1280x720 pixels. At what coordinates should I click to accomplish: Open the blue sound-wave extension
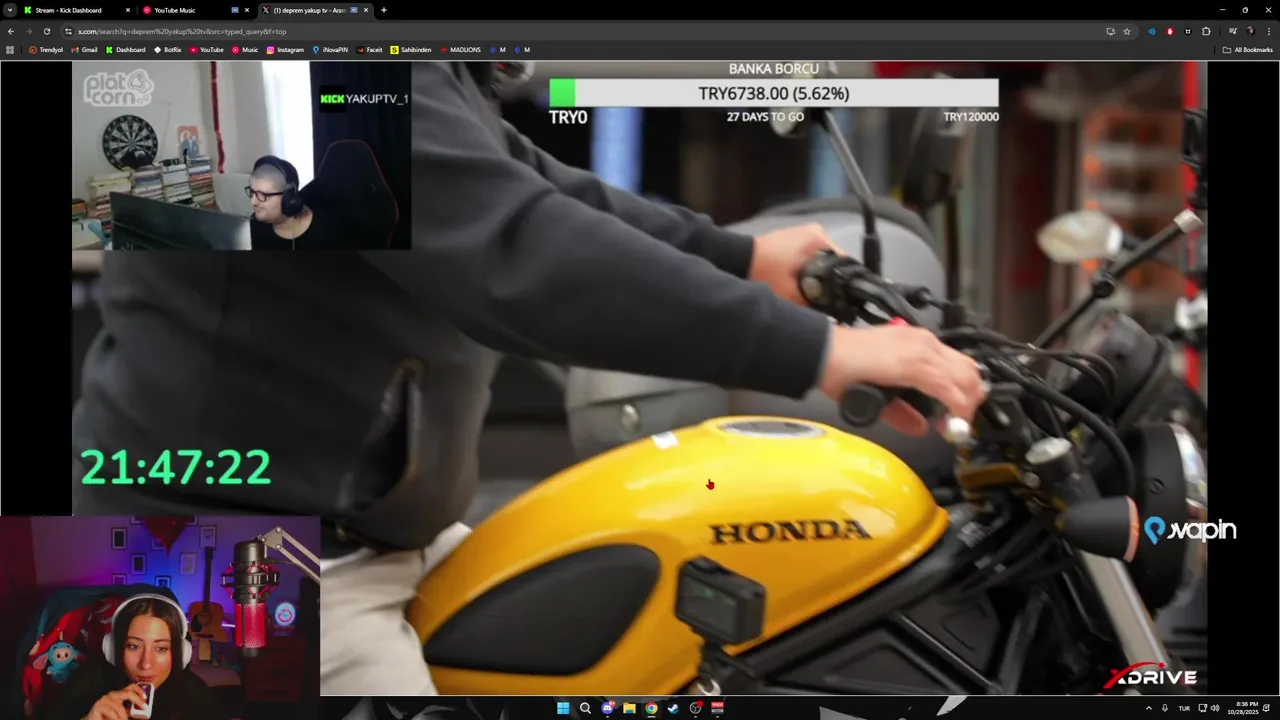pos(1151,31)
